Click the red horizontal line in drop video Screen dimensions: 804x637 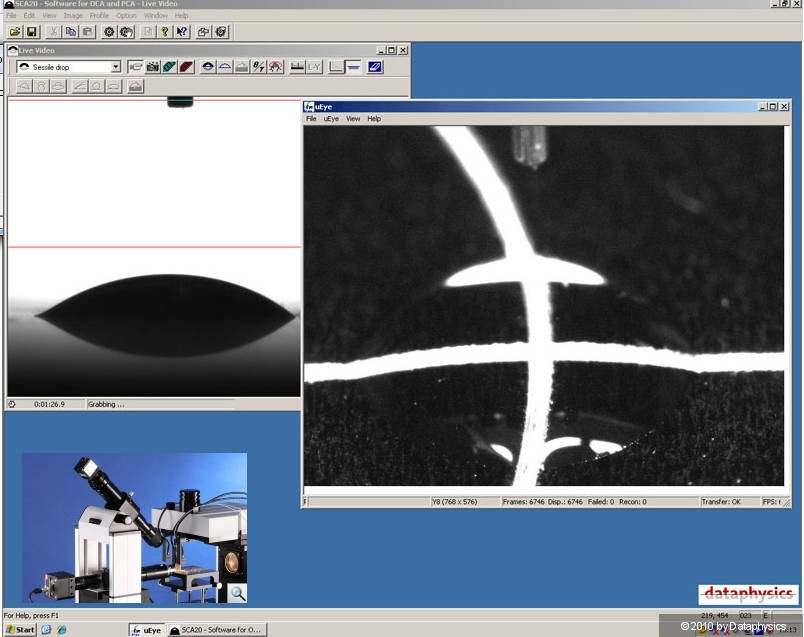(150, 247)
